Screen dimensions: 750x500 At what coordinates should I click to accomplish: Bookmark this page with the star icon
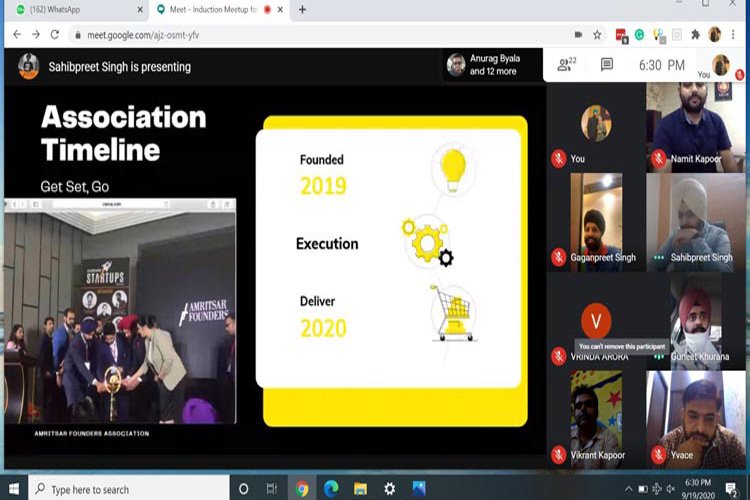597,34
